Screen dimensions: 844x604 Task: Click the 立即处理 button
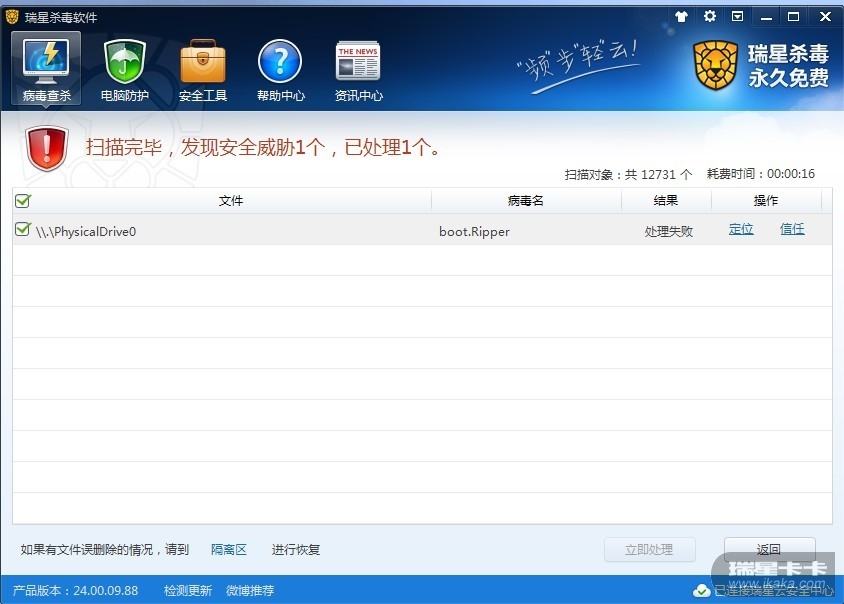coord(650,550)
